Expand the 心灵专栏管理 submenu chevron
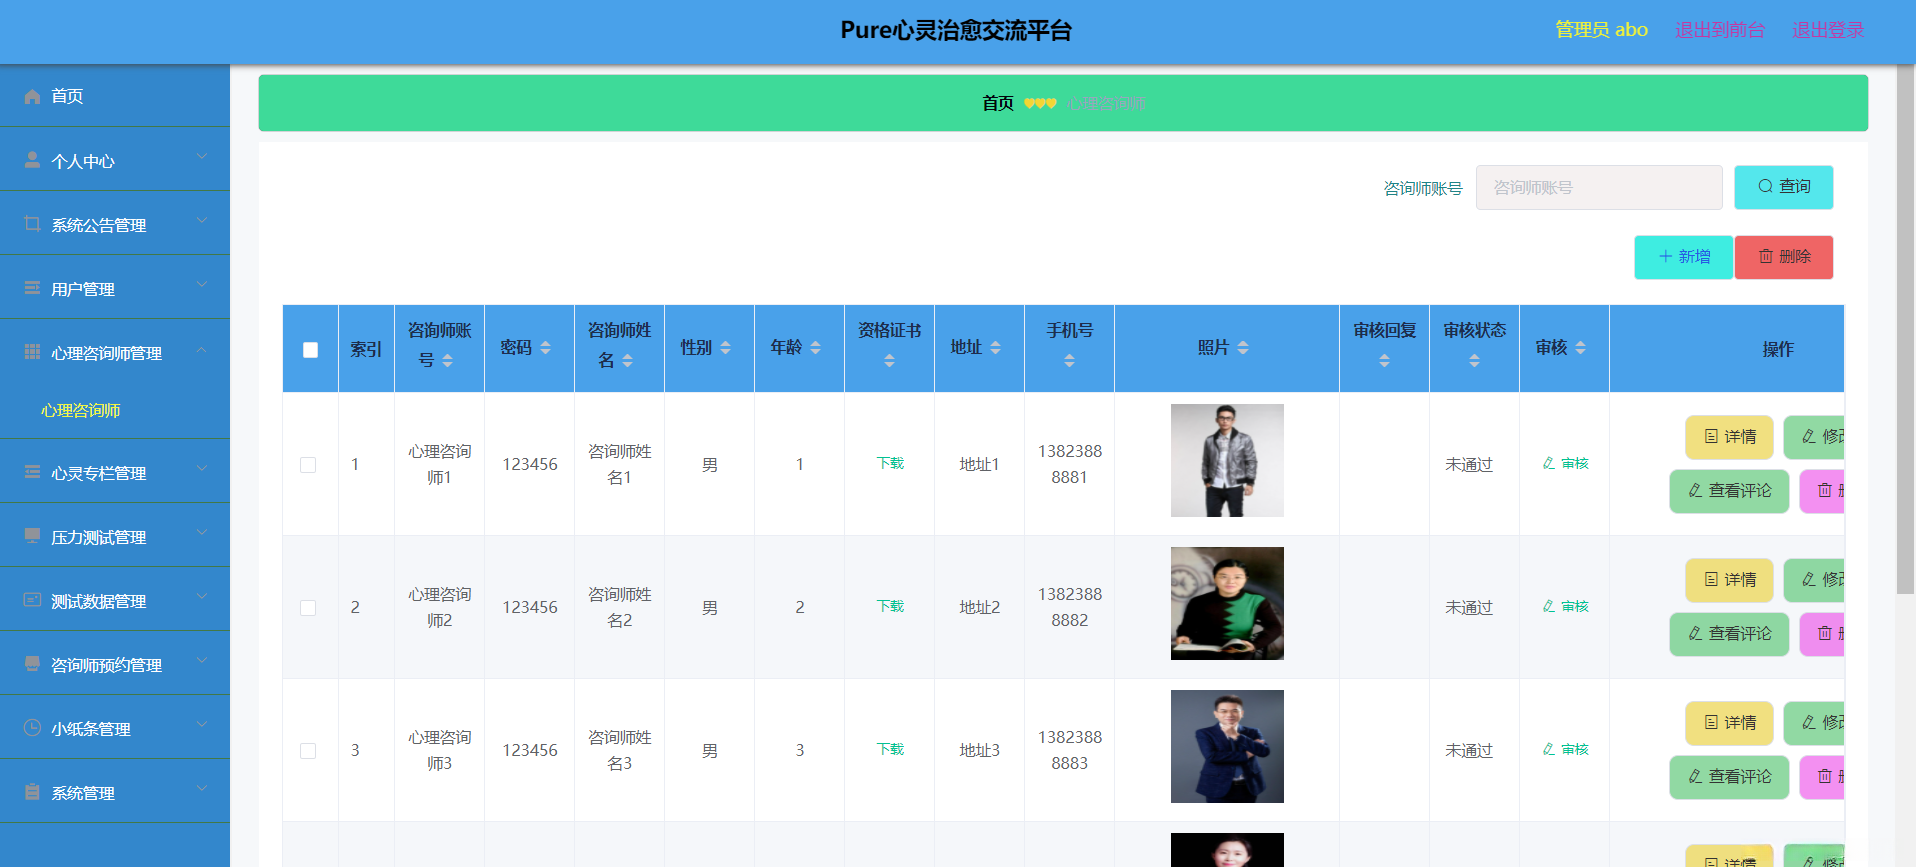This screenshot has height=867, width=1916. tap(202, 469)
